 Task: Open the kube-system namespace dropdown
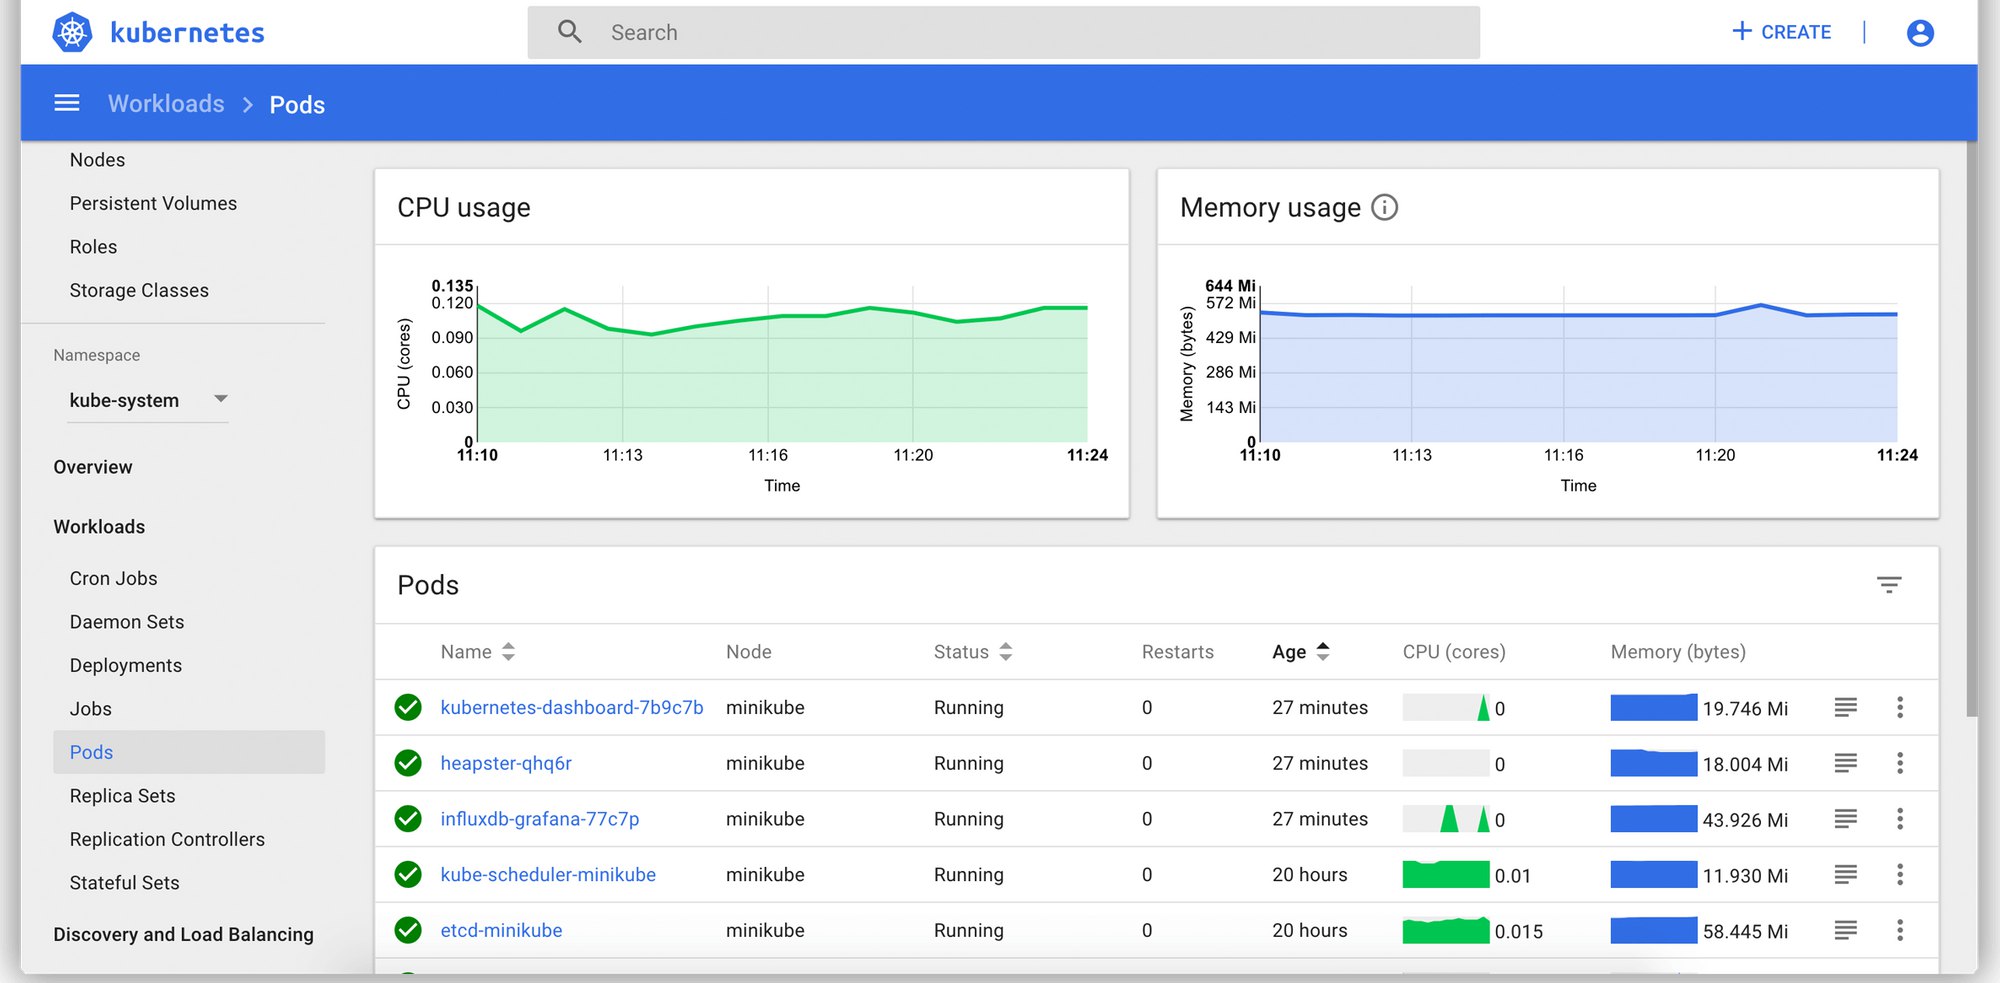pos(148,400)
